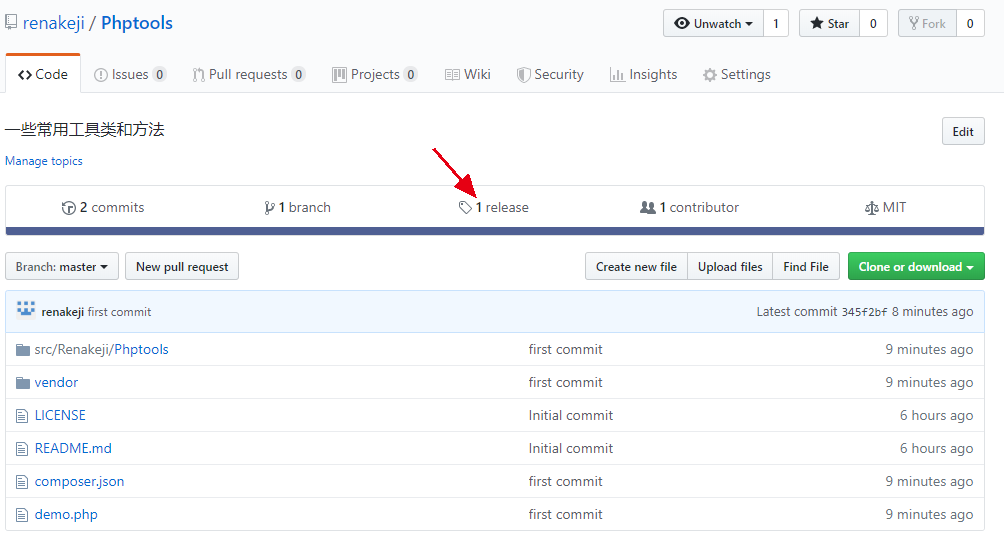1004x539 pixels.
Task: Open the Pull requests tab
Action: tap(248, 74)
